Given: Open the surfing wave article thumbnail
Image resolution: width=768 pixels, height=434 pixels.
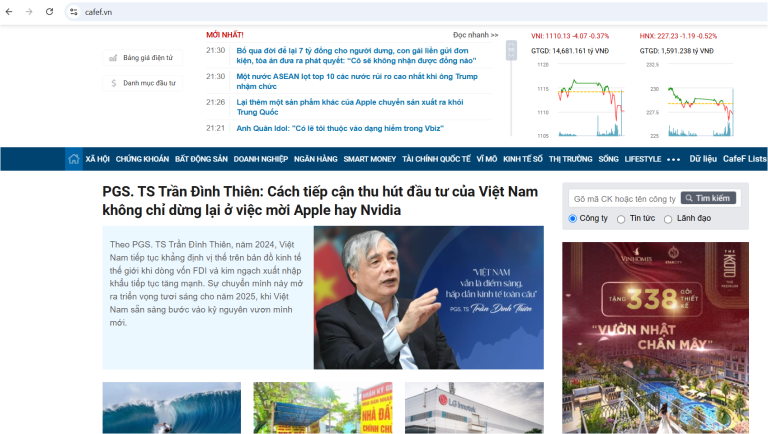Looking at the screenshot, I should click(171, 408).
